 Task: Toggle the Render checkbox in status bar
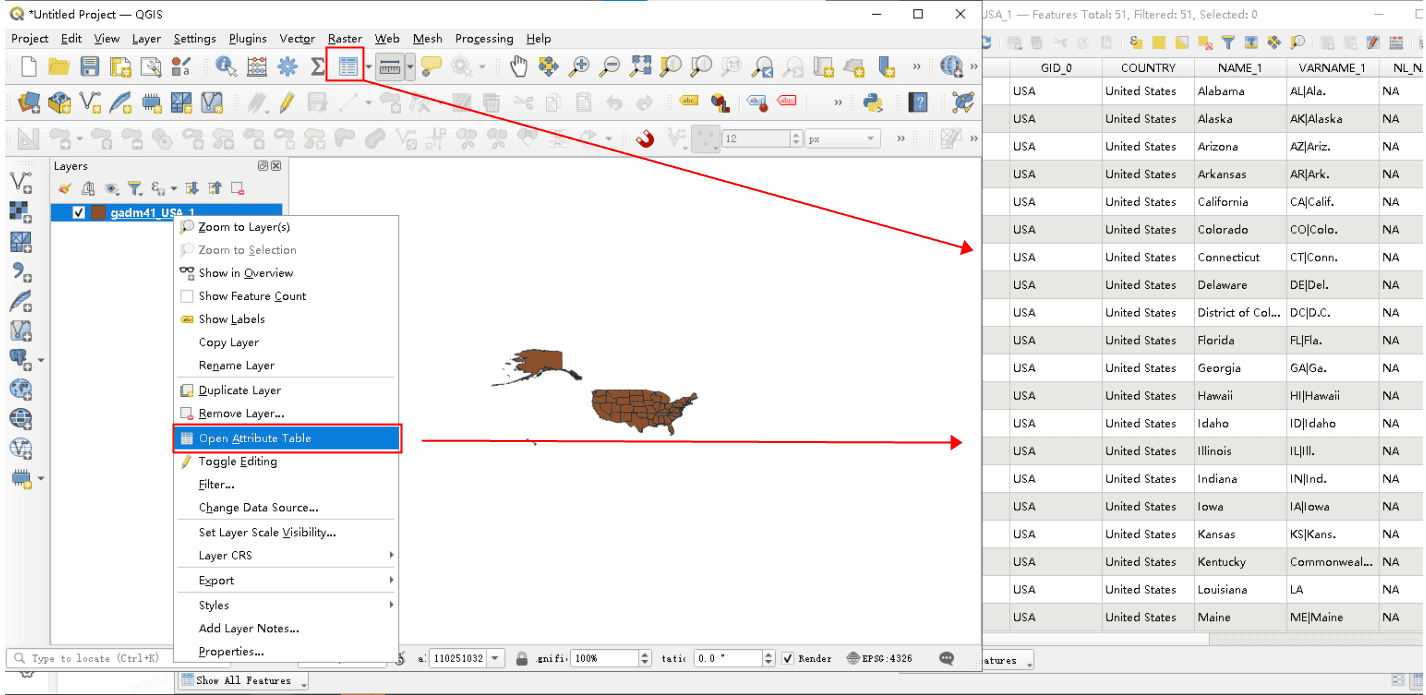(788, 658)
